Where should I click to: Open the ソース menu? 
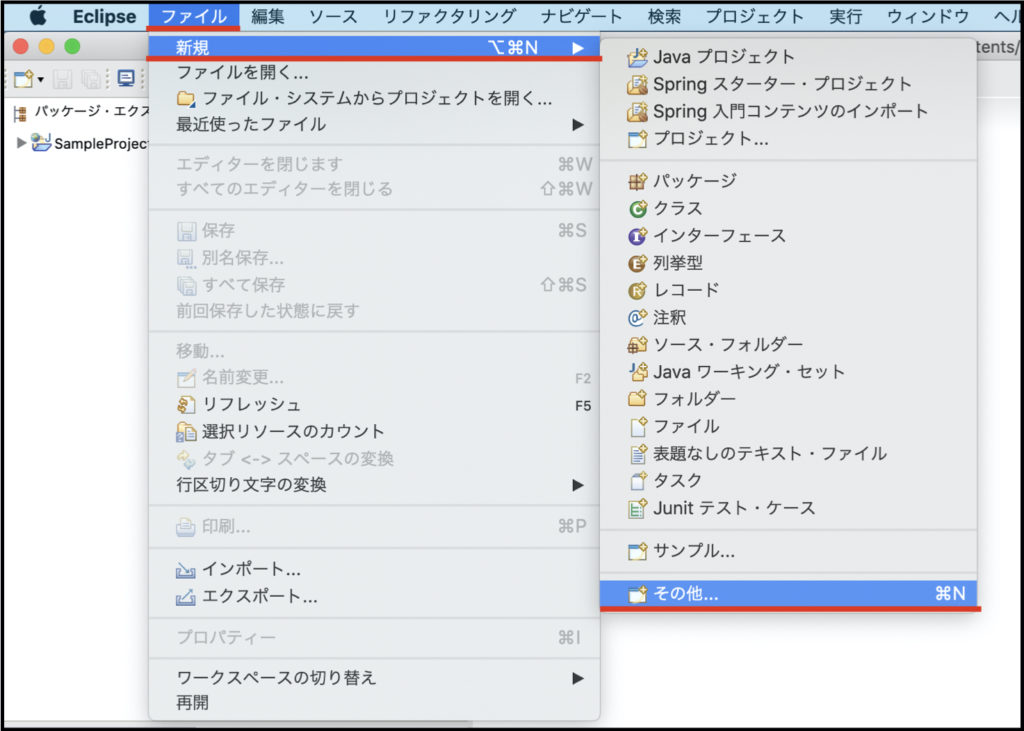click(x=333, y=16)
